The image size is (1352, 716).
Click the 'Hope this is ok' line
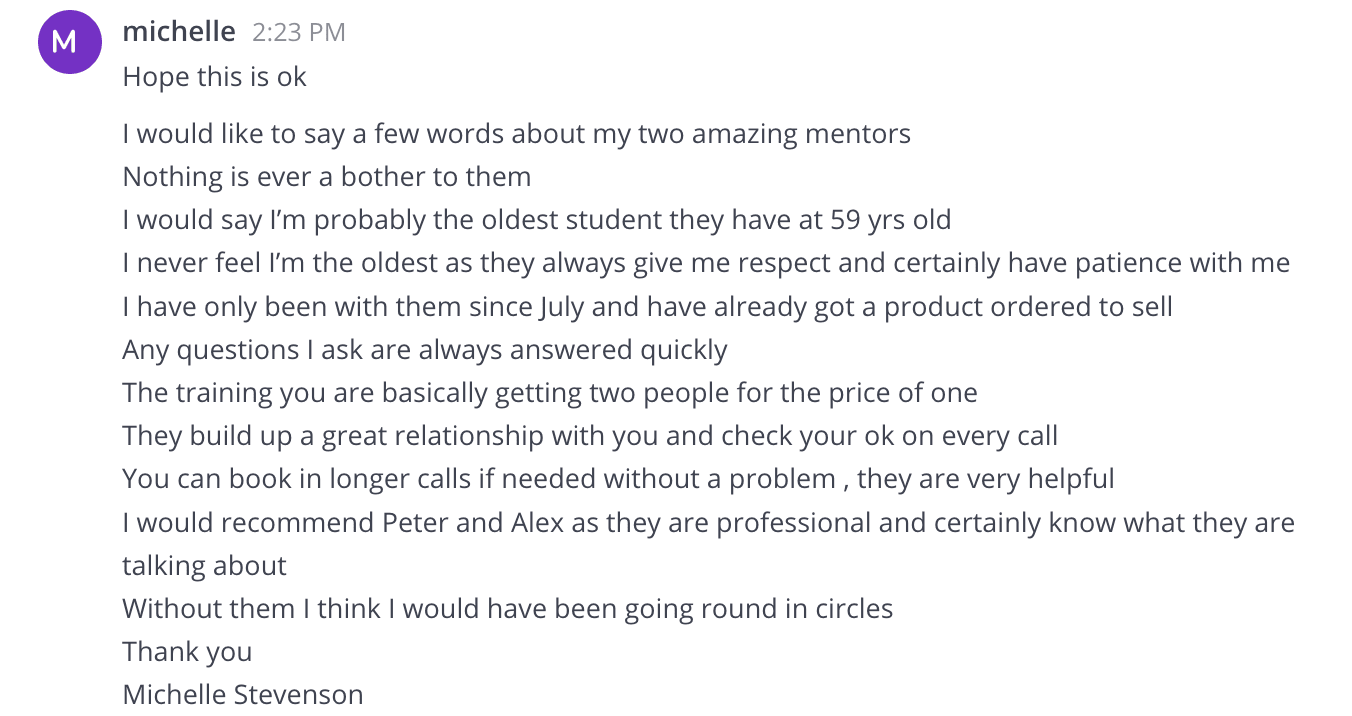[x=214, y=76]
